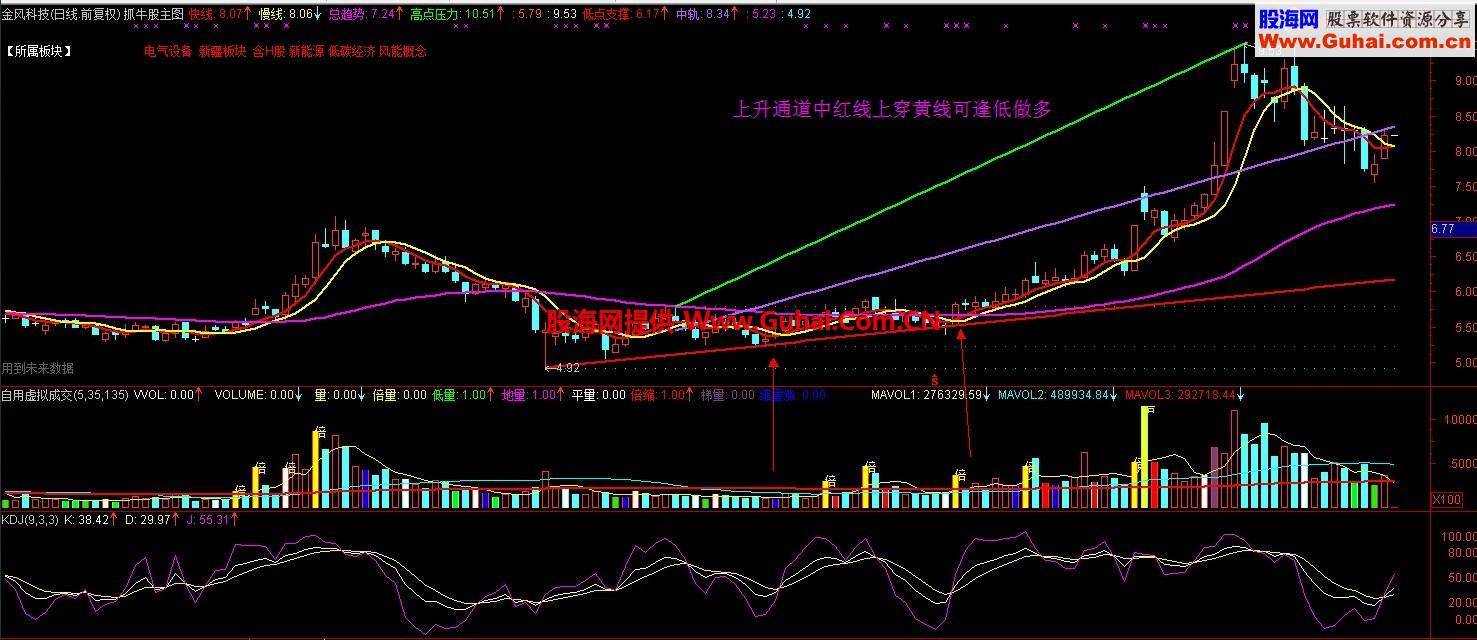Click the MAVOL3: 292718.44 value
This screenshot has height=640, width=1477.
(x=1185, y=395)
